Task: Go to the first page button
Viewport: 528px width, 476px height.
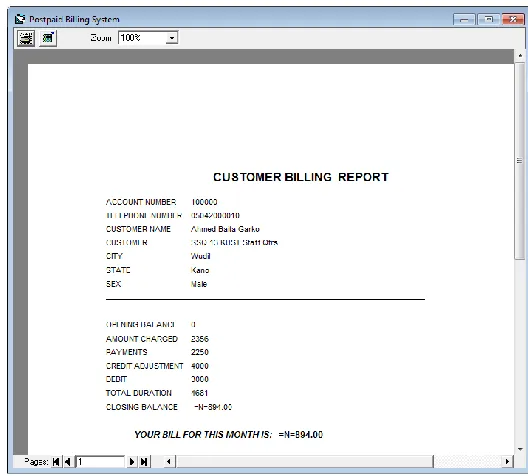Action: tap(56, 462)
